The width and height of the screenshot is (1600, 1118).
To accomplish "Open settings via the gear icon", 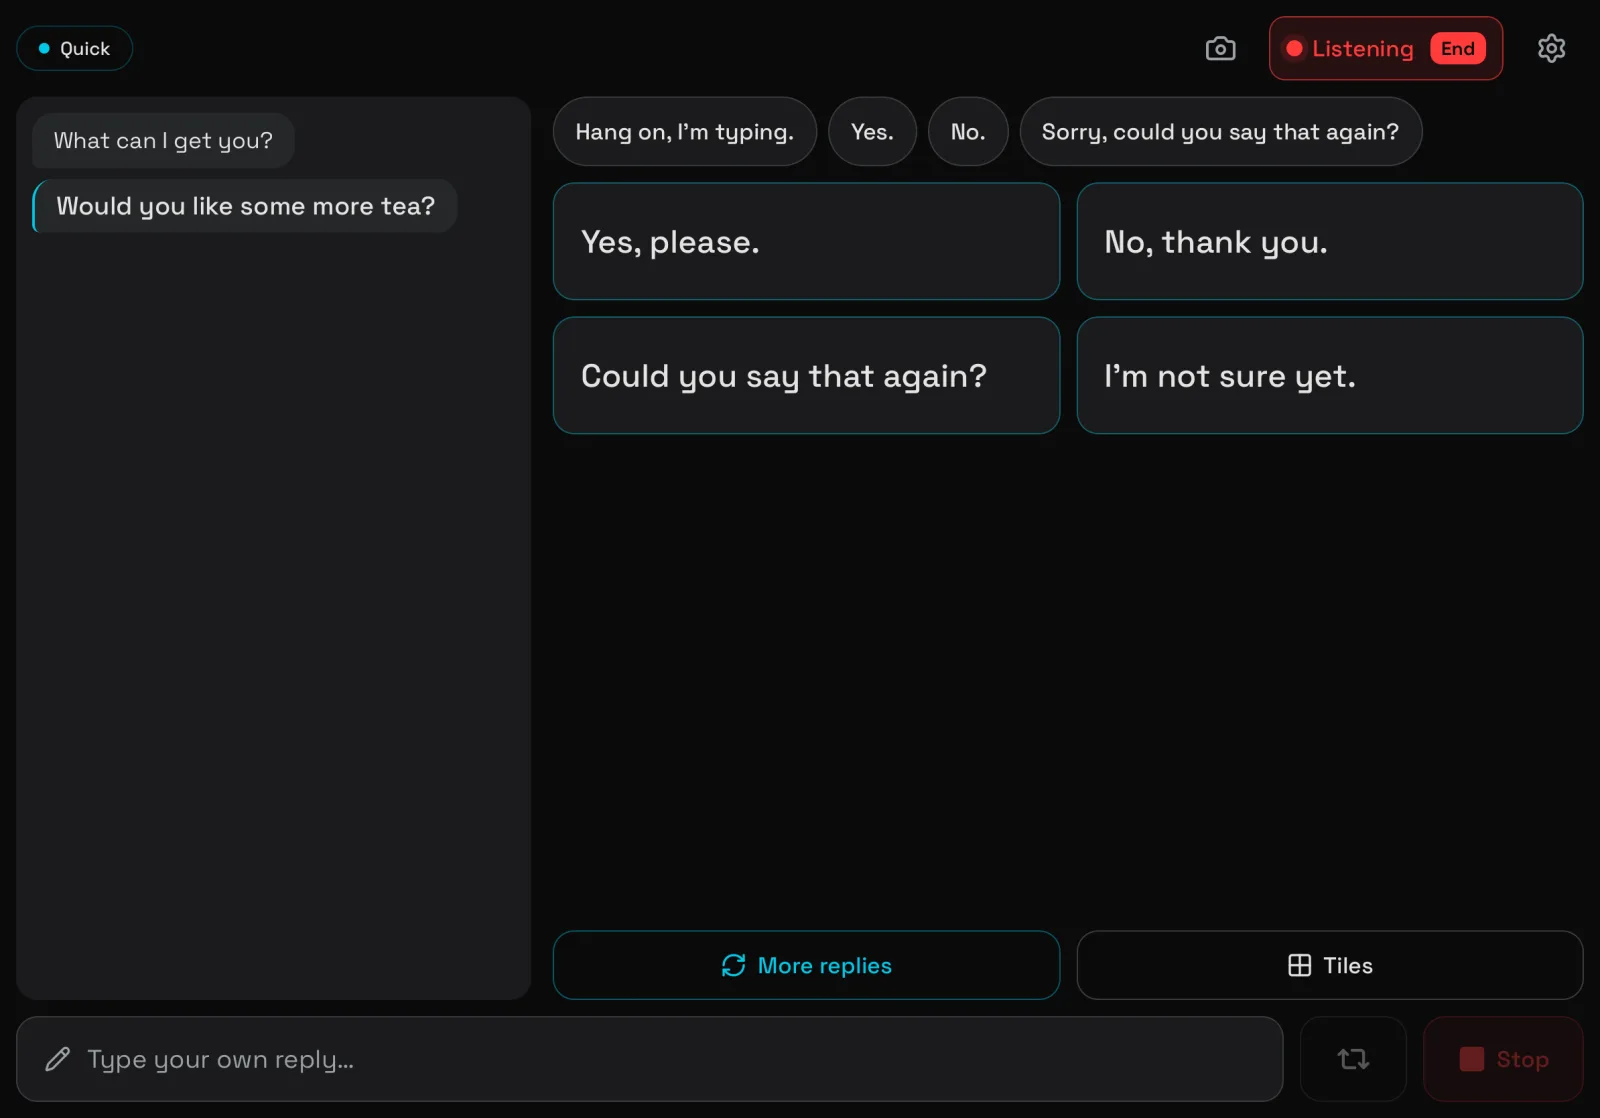I will click(1551, 48).
